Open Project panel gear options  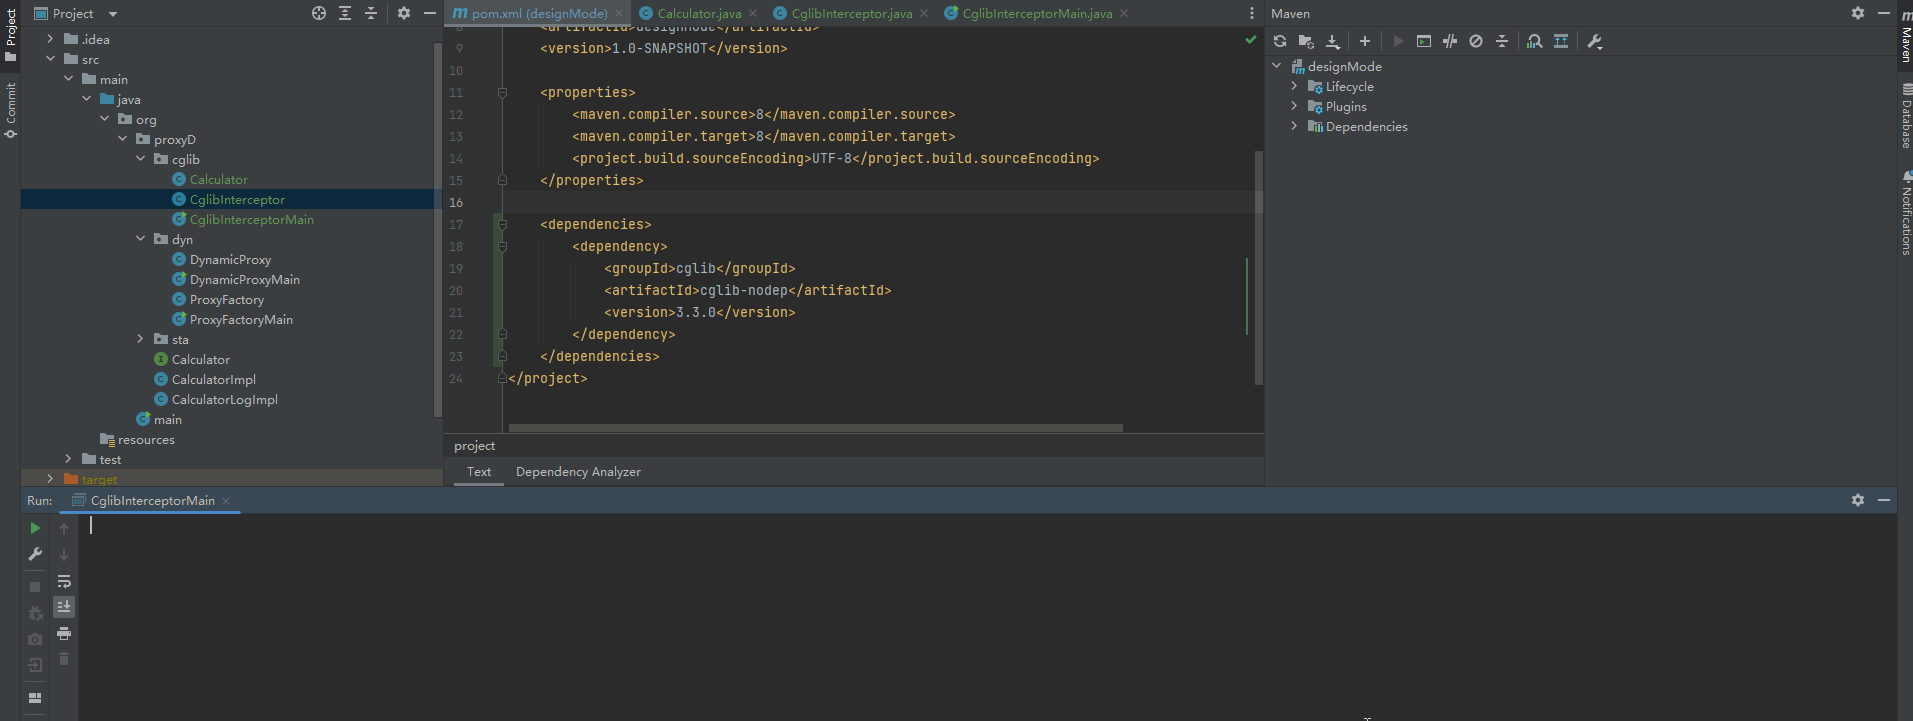[x=404, y=13]
